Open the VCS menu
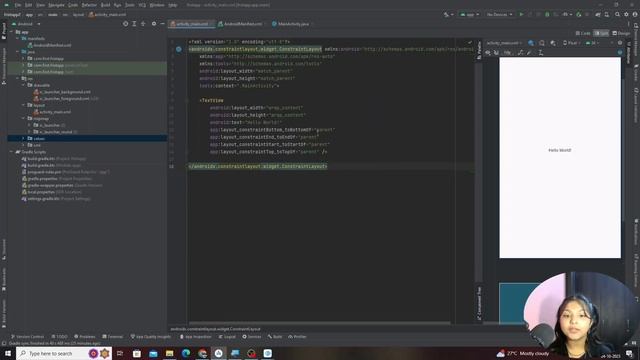Viewport: 640px width, 360px height. 142,5
